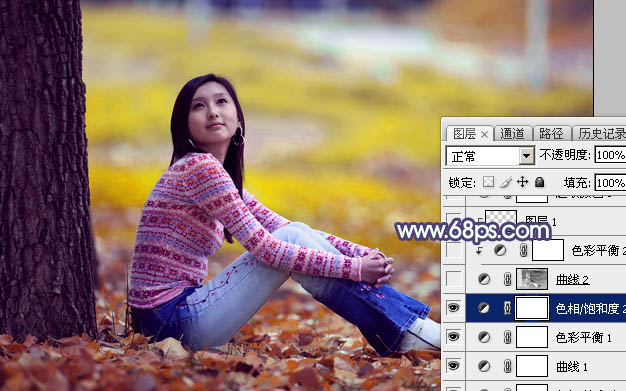The width and height of the screenshot is (626, 391).
Task: Click the link icon of 曲线 2
Action: coord(507,279)
